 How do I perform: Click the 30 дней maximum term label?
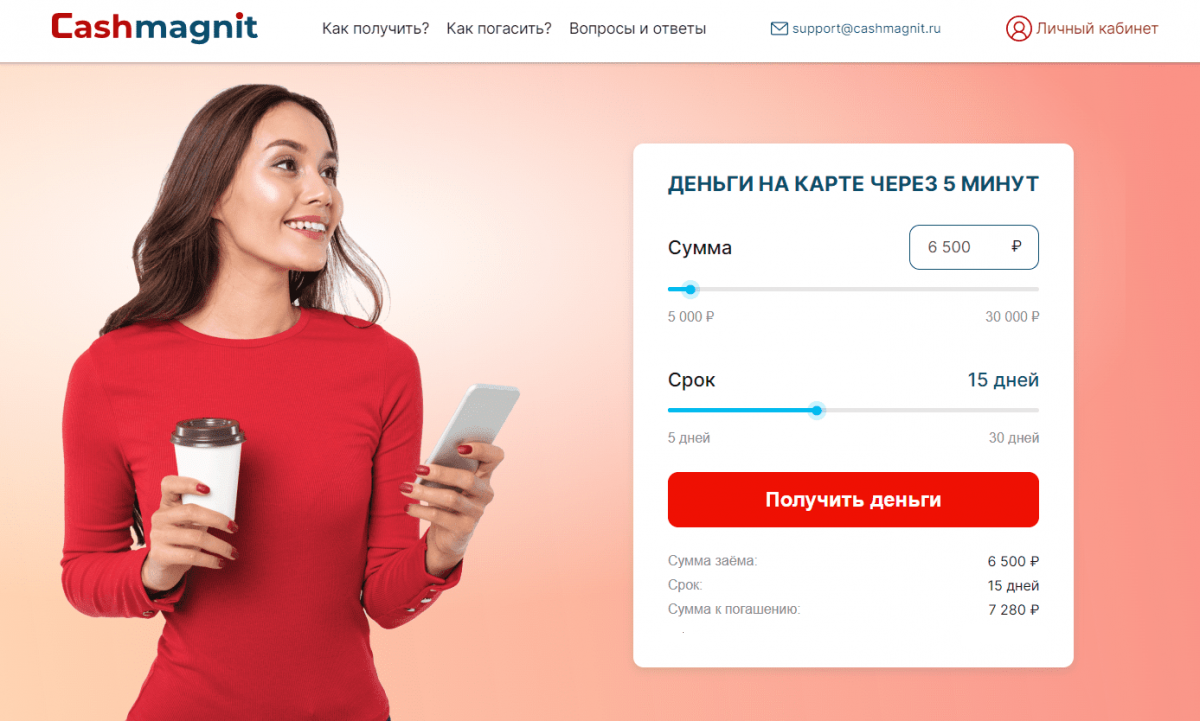1014,438
